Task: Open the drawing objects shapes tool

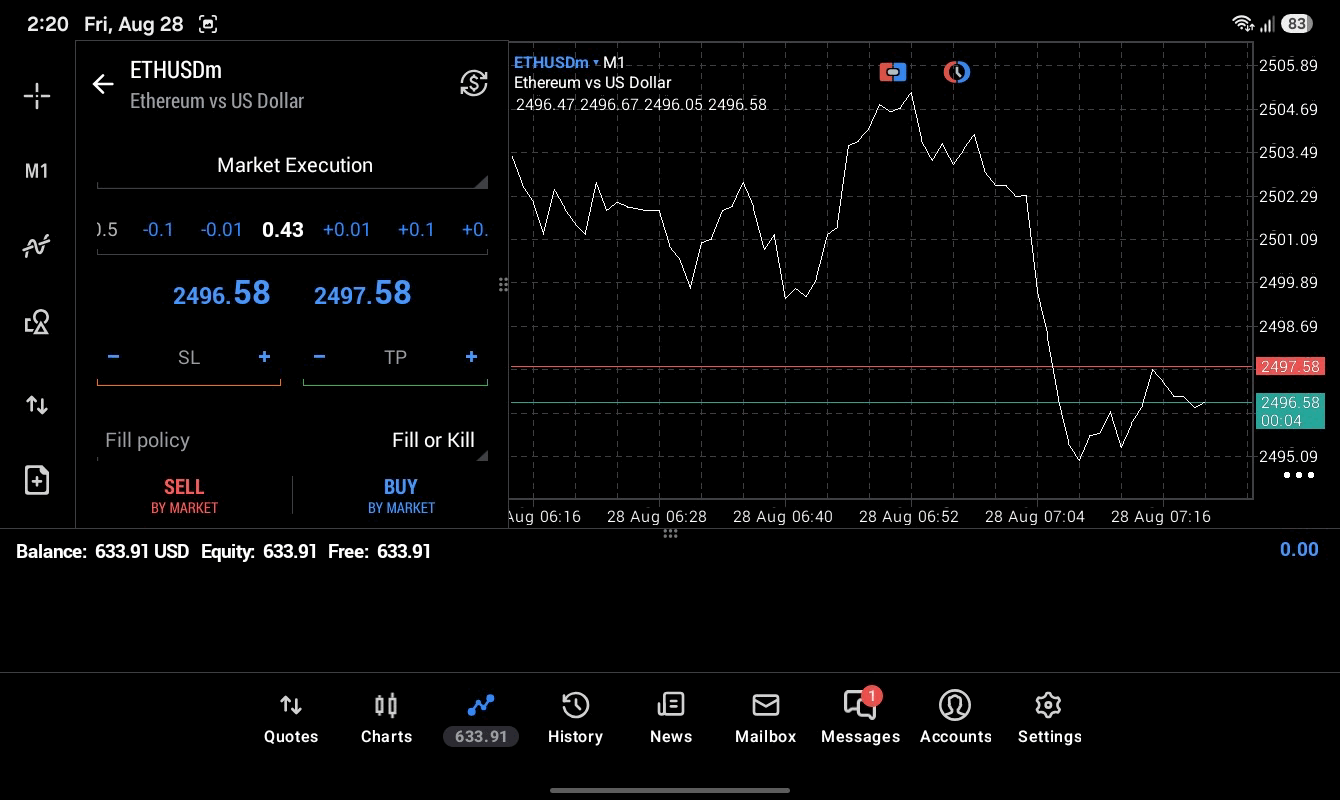Action: pyautogui.click(x=37, y=322)
